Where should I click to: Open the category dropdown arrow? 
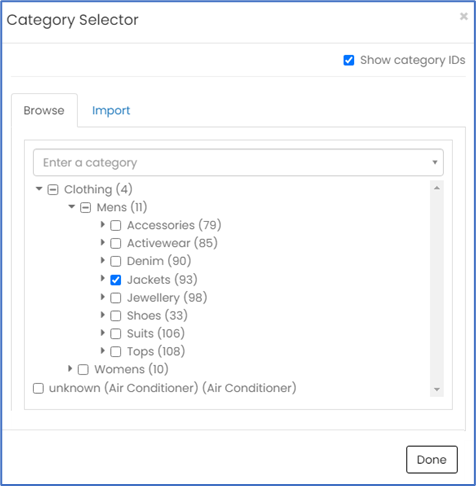pos(435,162)
